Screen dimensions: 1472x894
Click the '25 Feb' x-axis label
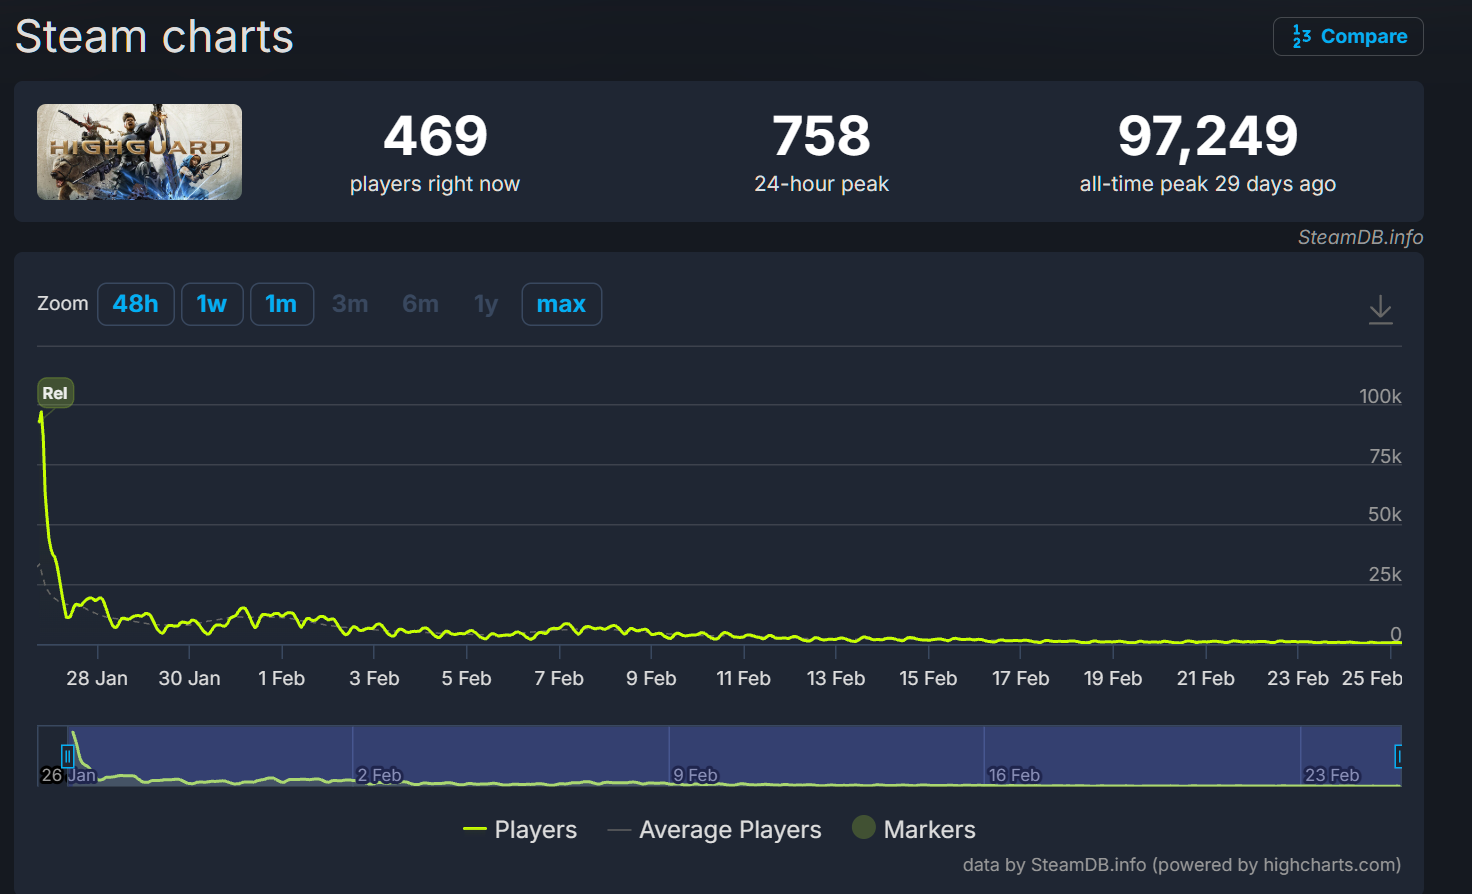pyautogui.click(x=1372, y=678)
